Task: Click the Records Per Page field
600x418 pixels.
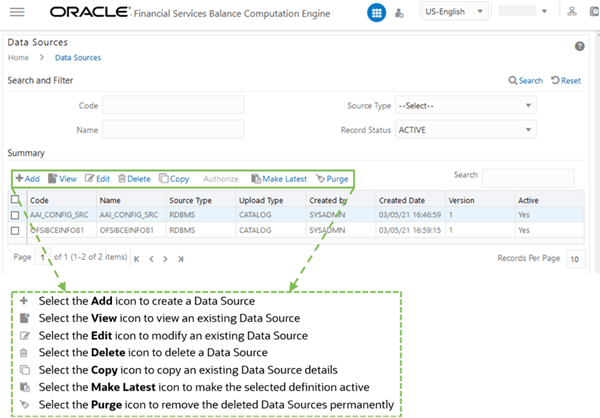Action: 576,259
